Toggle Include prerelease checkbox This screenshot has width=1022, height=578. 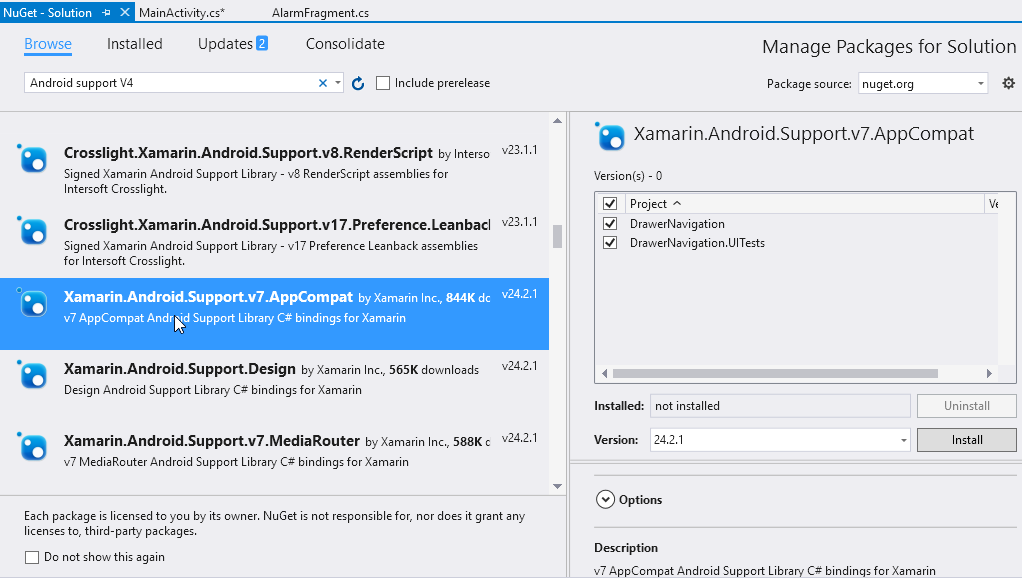(x=383, y=83)
